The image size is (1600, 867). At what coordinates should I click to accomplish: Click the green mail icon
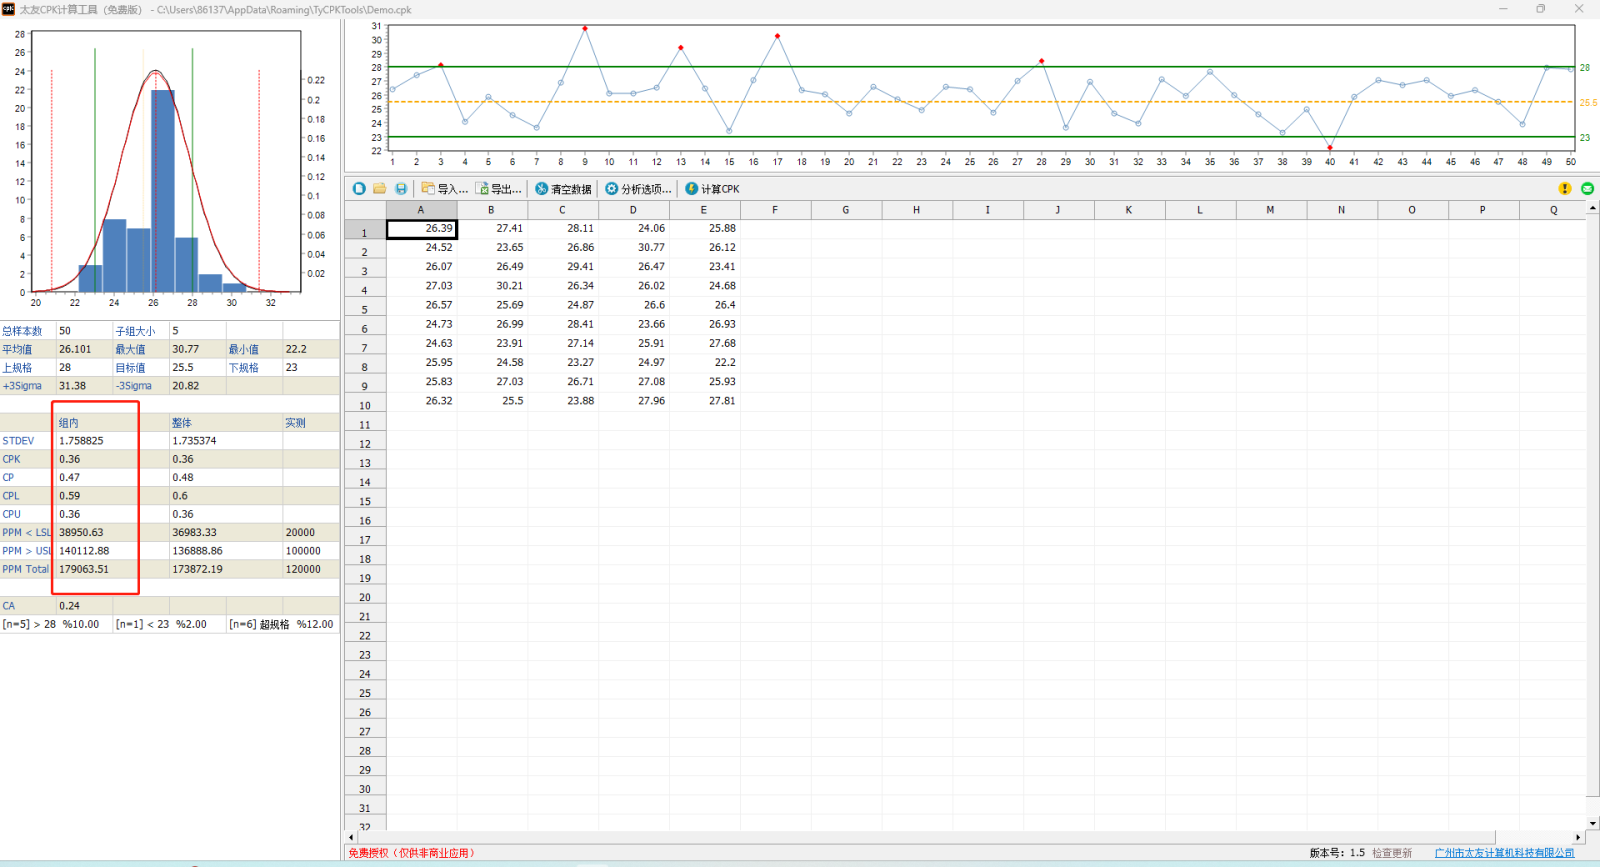[x=1587, y=188]
